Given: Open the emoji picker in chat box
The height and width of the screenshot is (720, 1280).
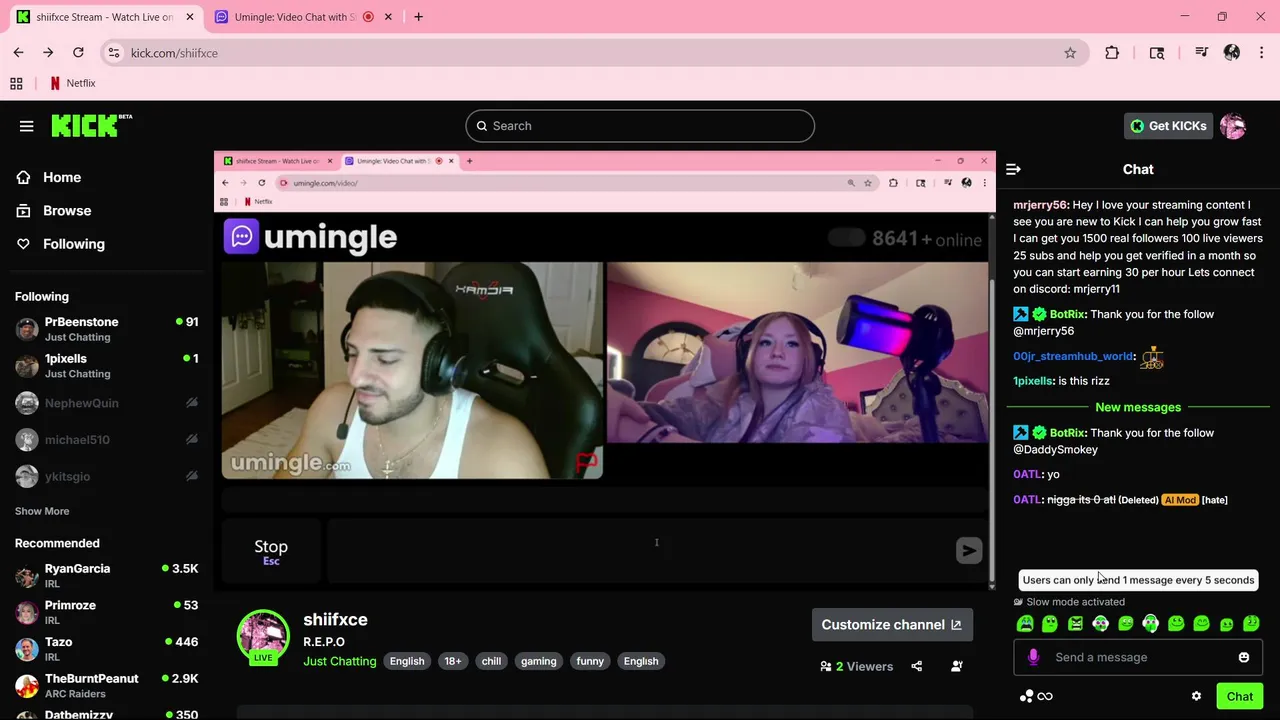Looking at the screenshot, I should (x=1244, y=657).
